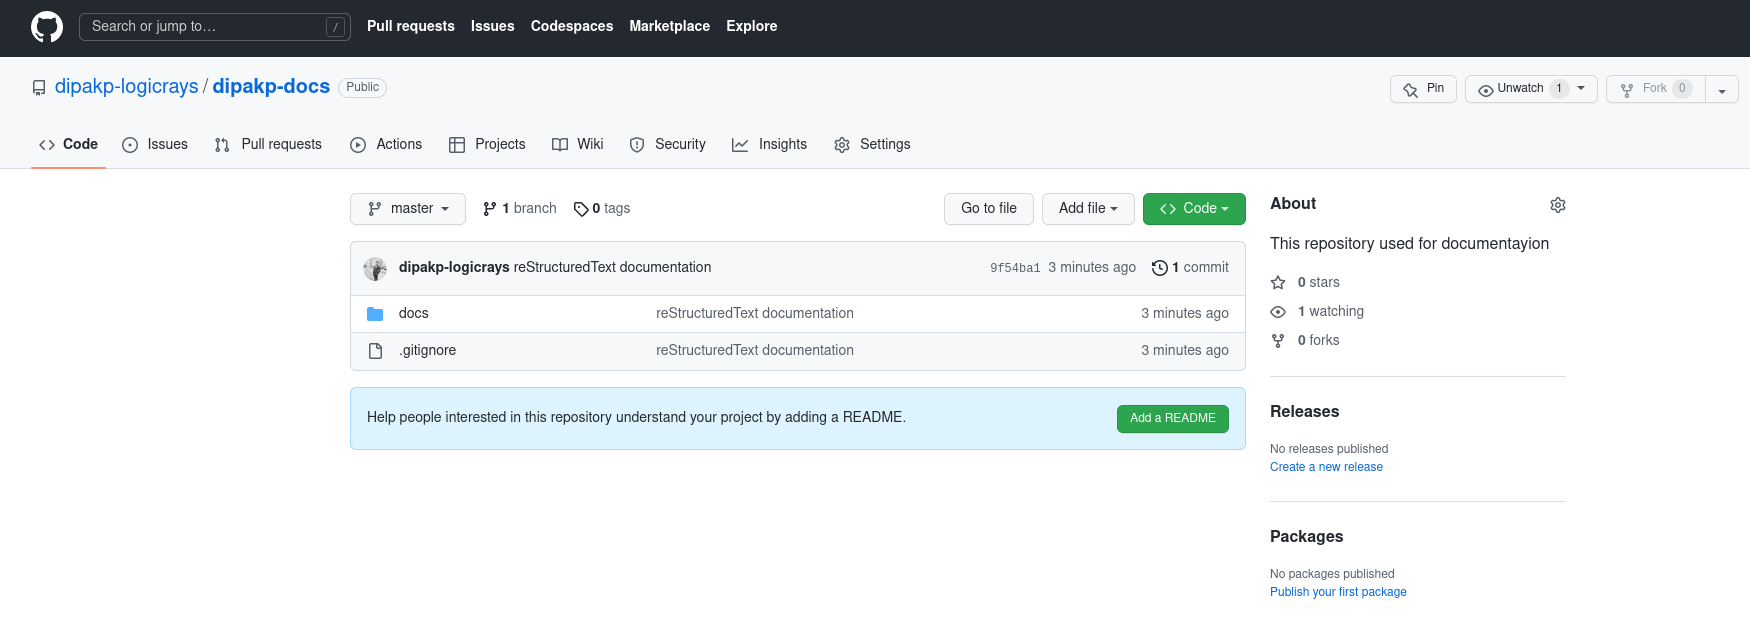
Task: Expand the Fork options dropdown arrow
Action: click(1722, 89)
